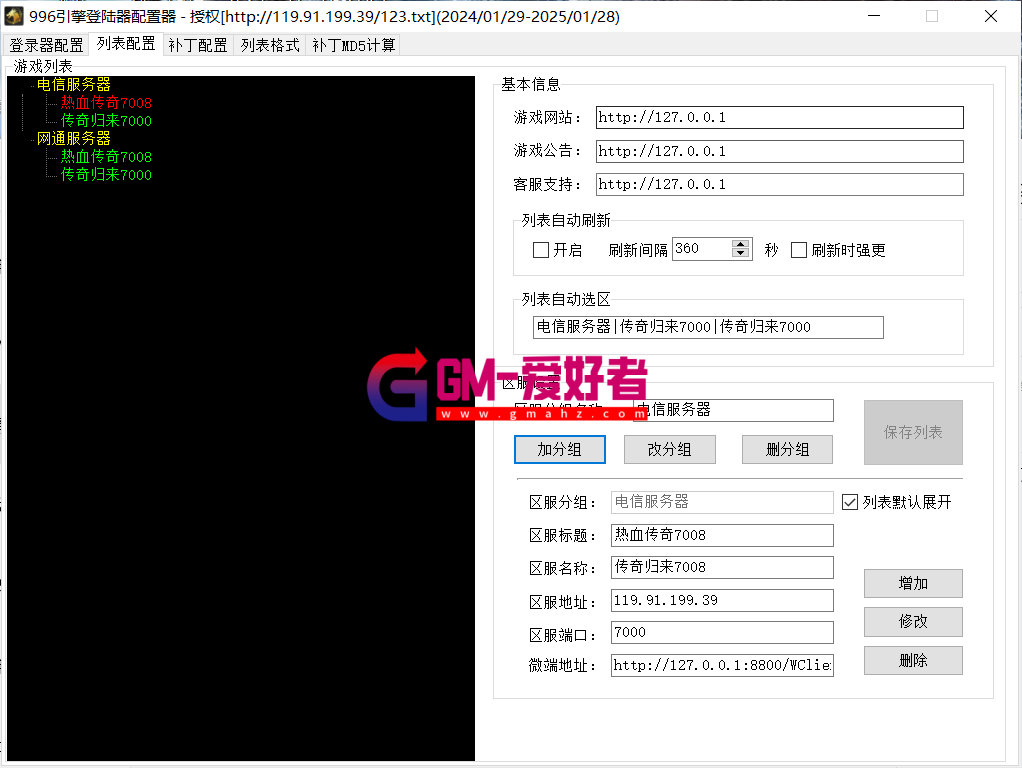This screenshot has height=768, width=1022.
Task: Increase 刷新间隔 with the up arrow
Action: click(740, 244)
